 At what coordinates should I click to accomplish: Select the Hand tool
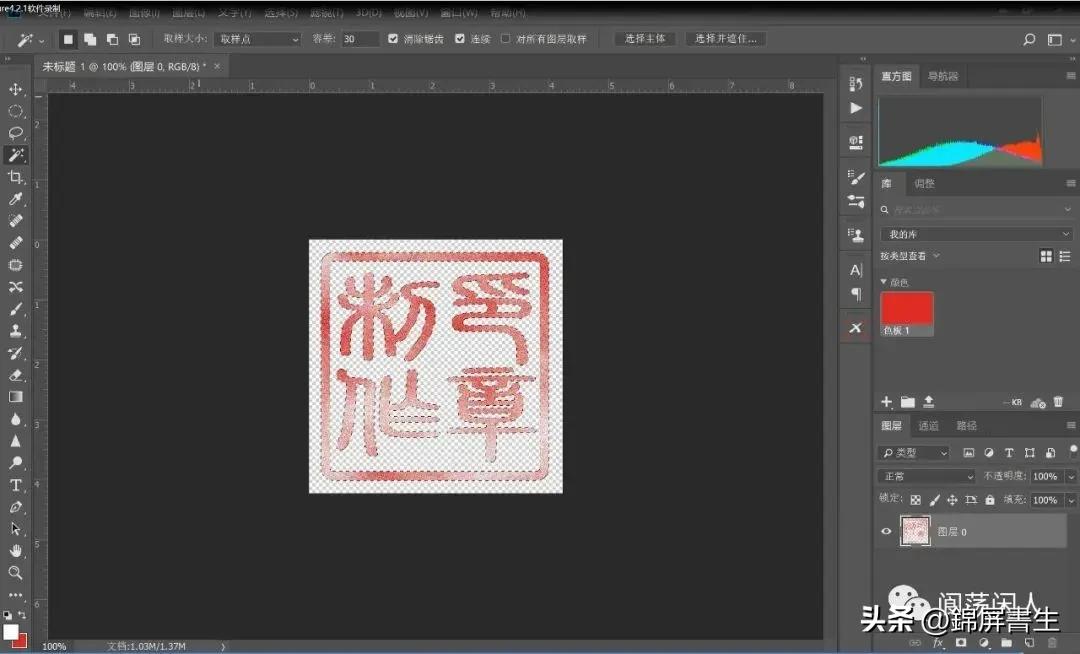15,552
